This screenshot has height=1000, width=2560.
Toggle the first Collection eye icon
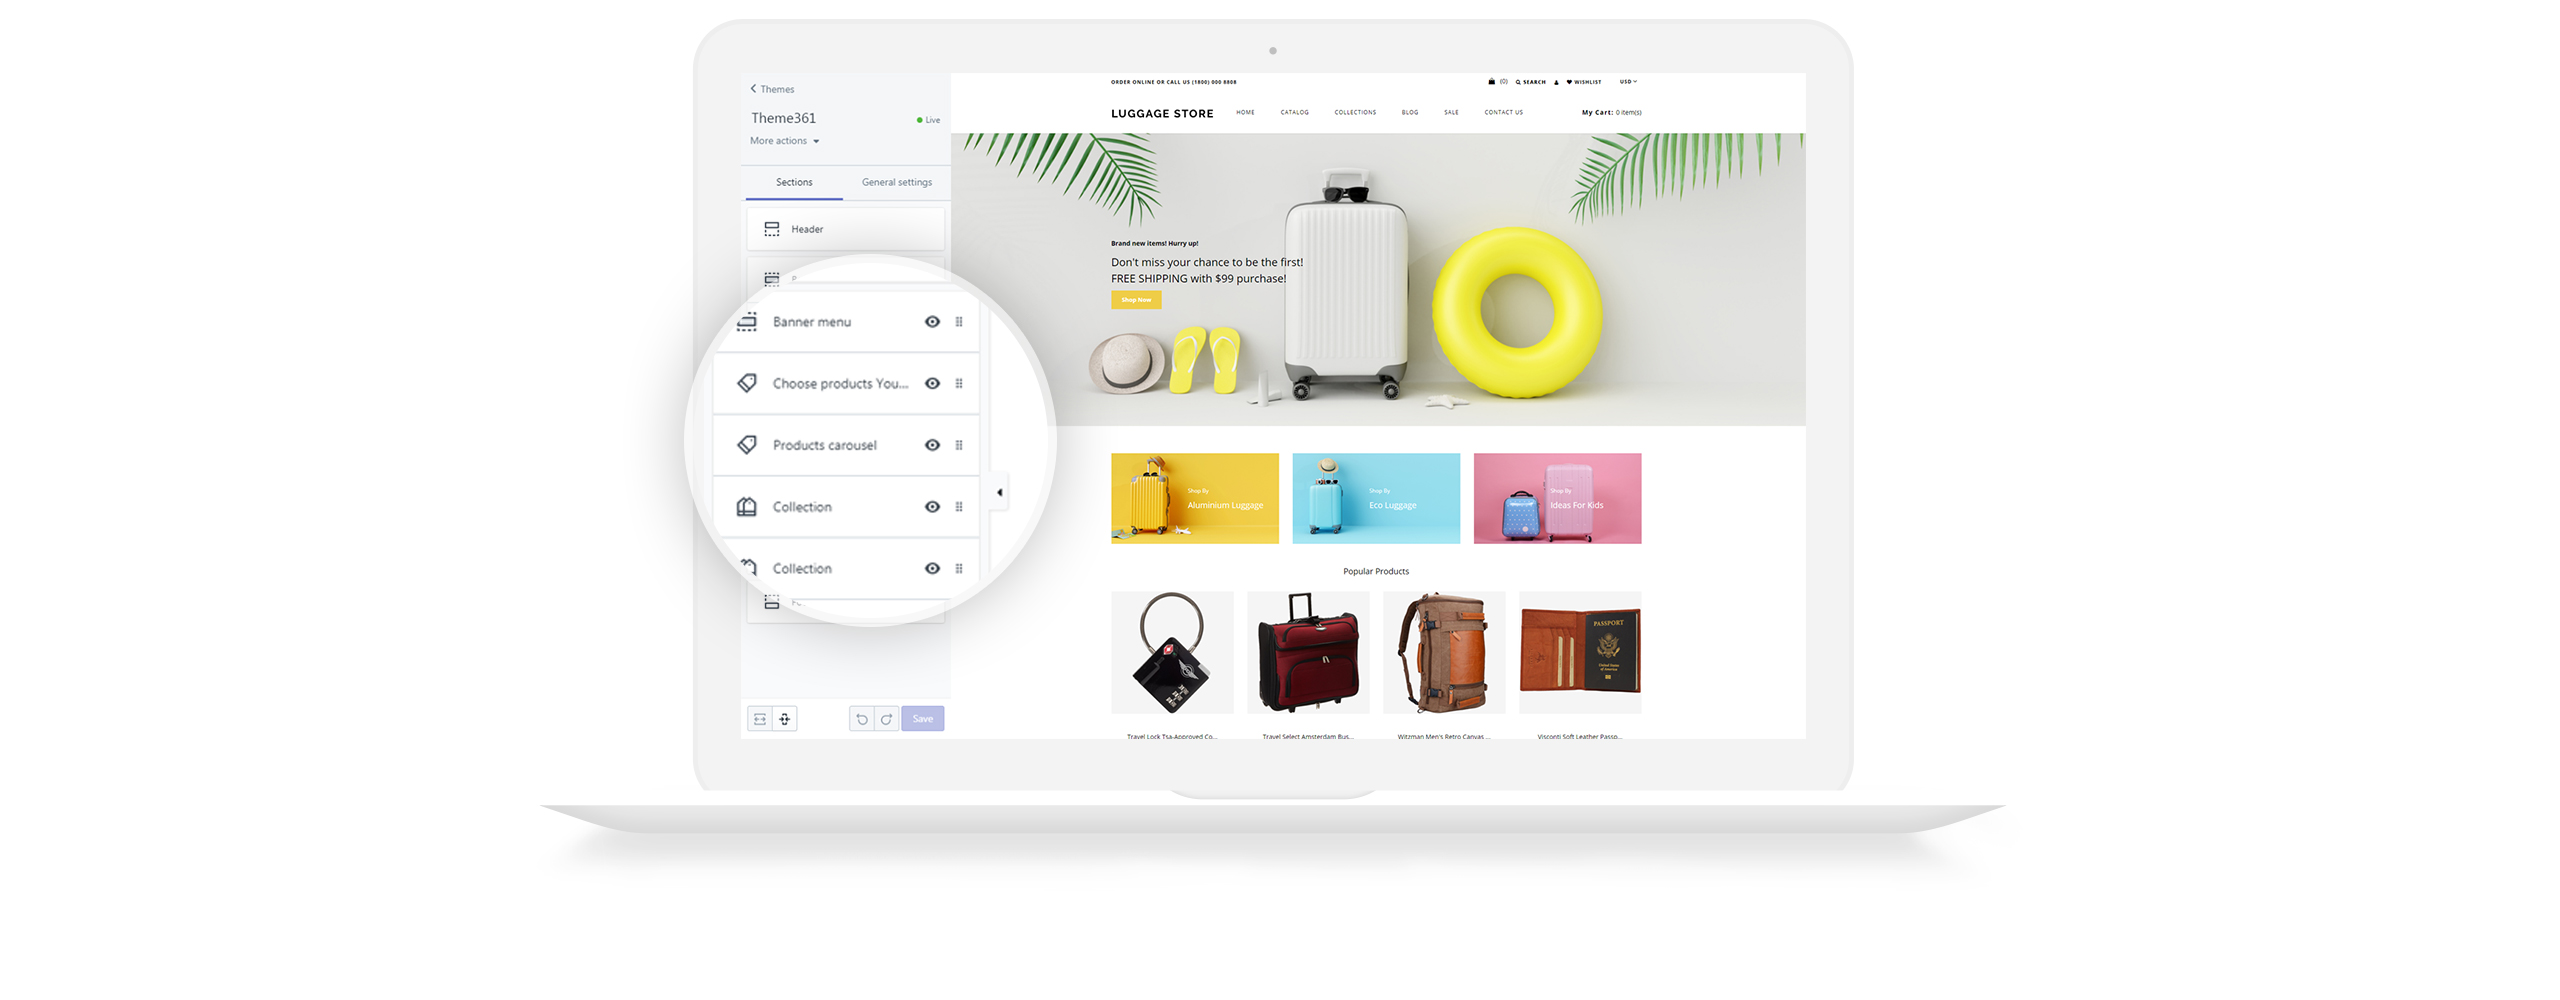tap(932, 507)
